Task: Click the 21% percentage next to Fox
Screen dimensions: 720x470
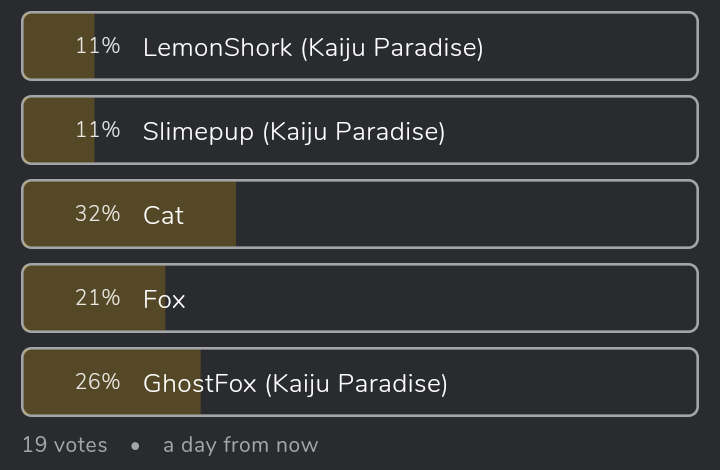Action: [98, 298]
